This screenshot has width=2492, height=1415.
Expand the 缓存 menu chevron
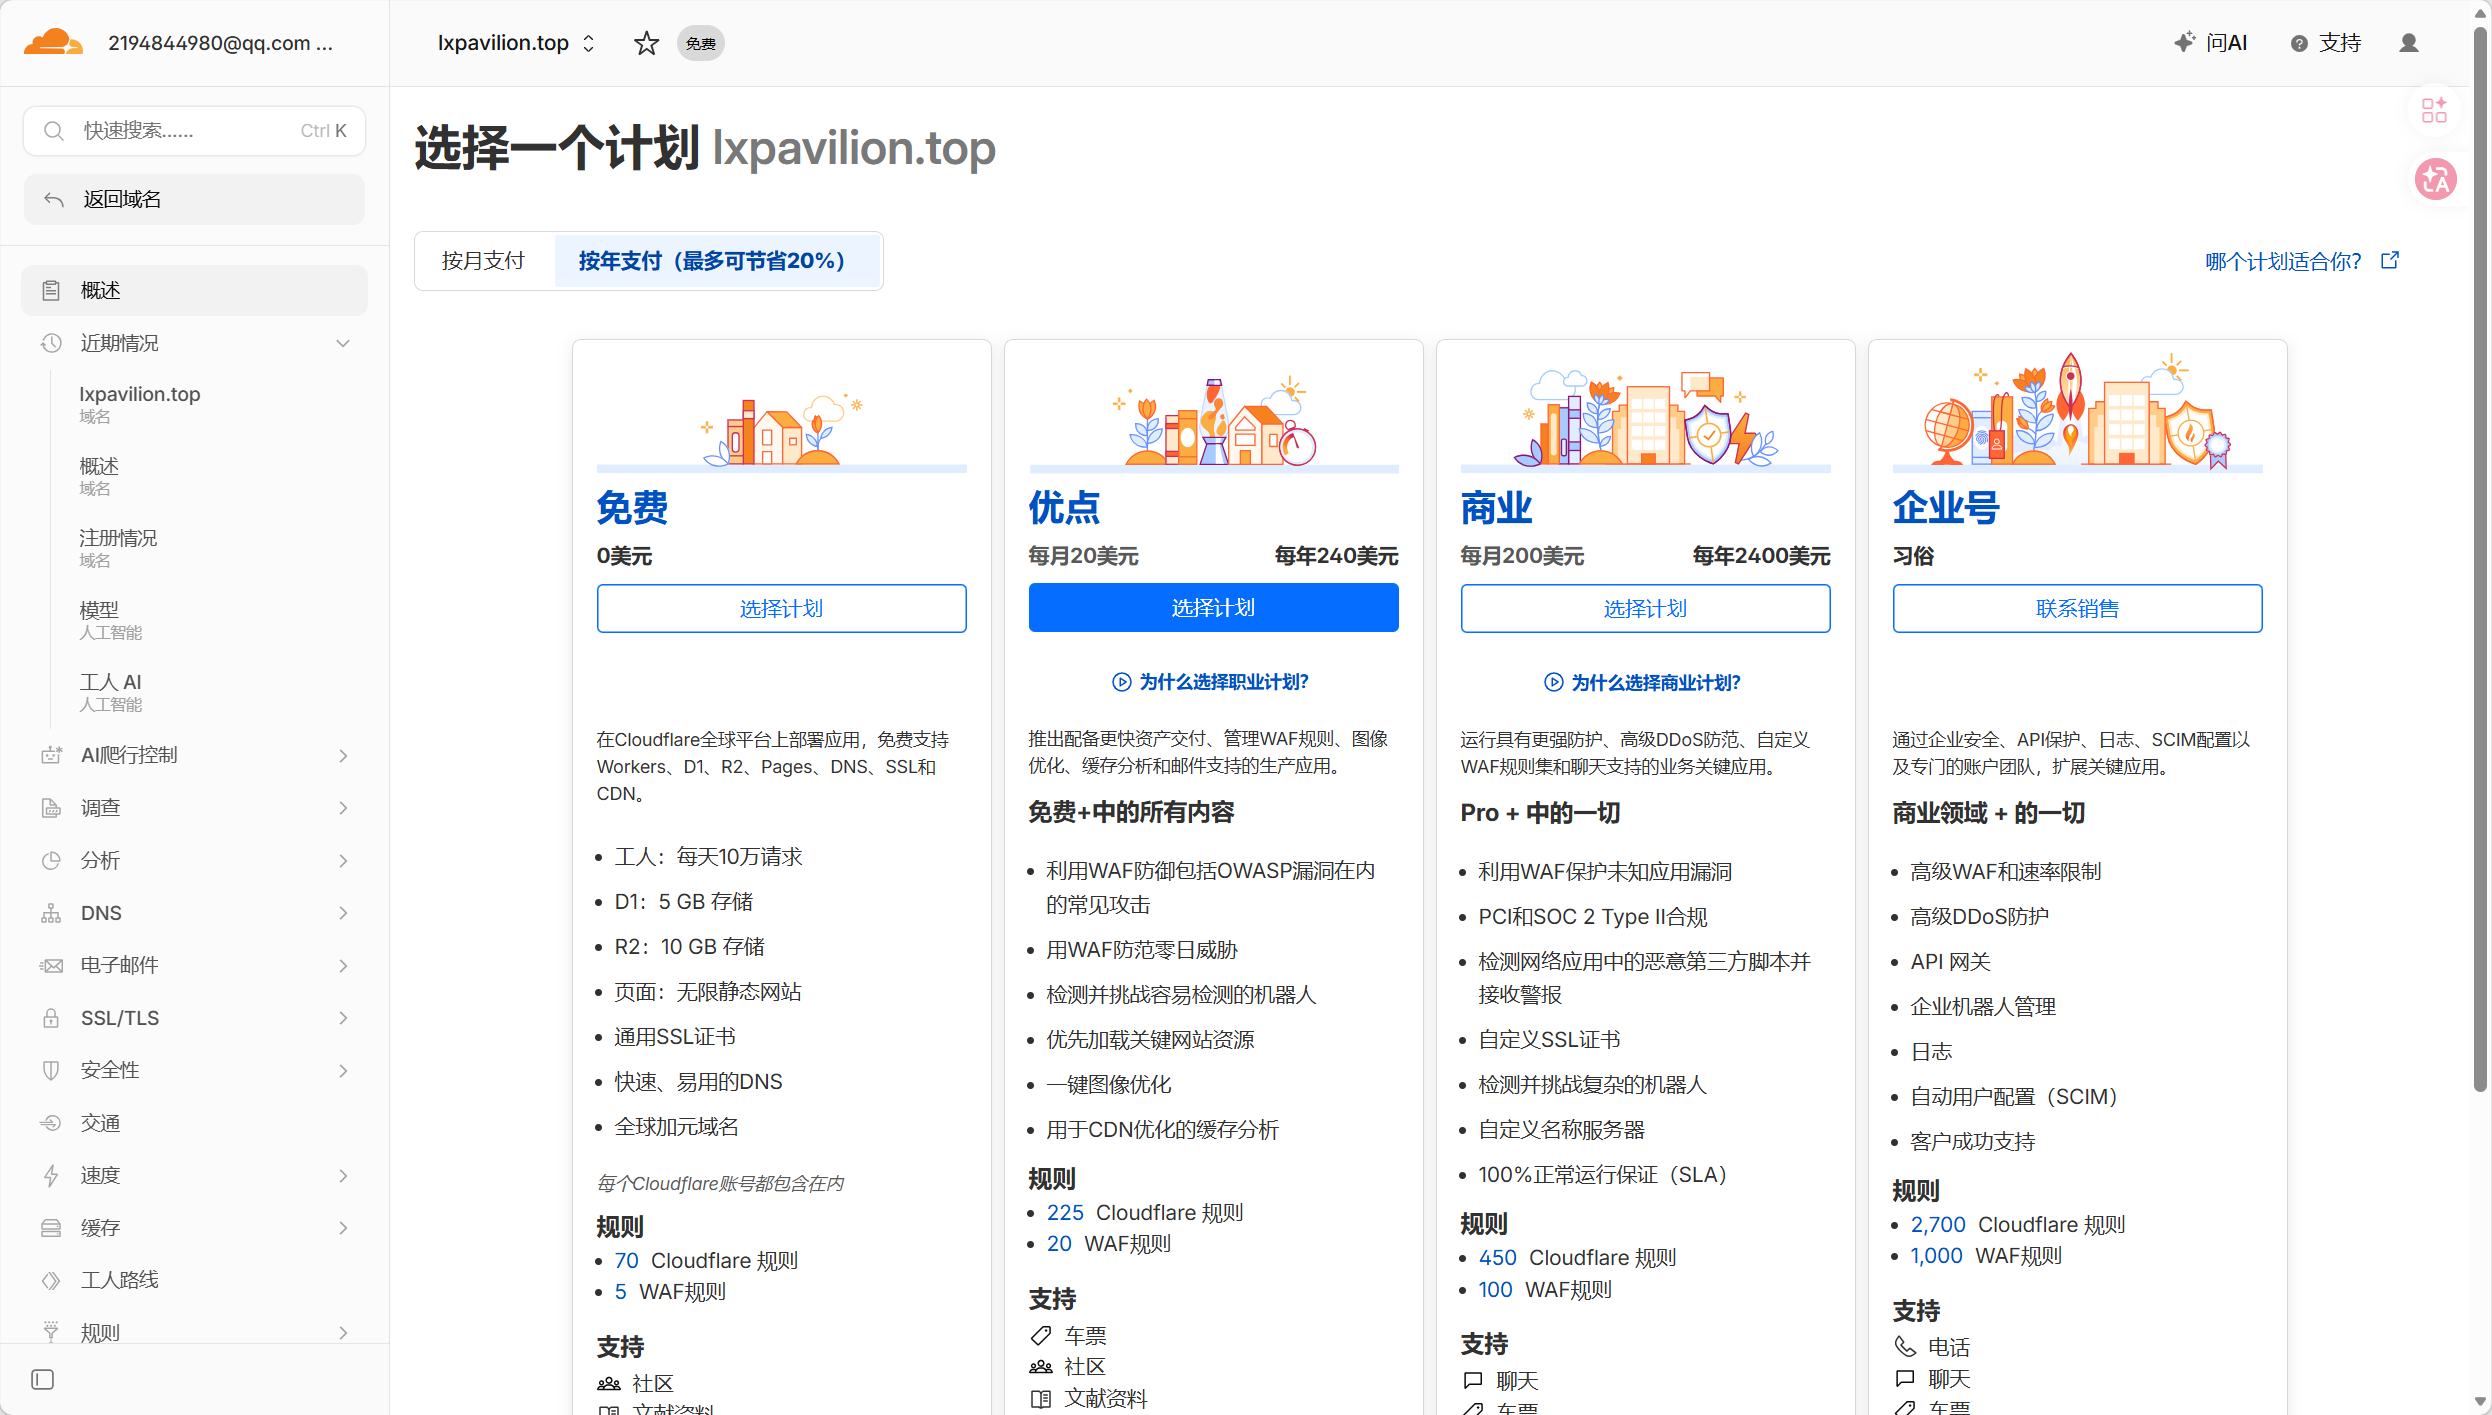click(343, 1228)
